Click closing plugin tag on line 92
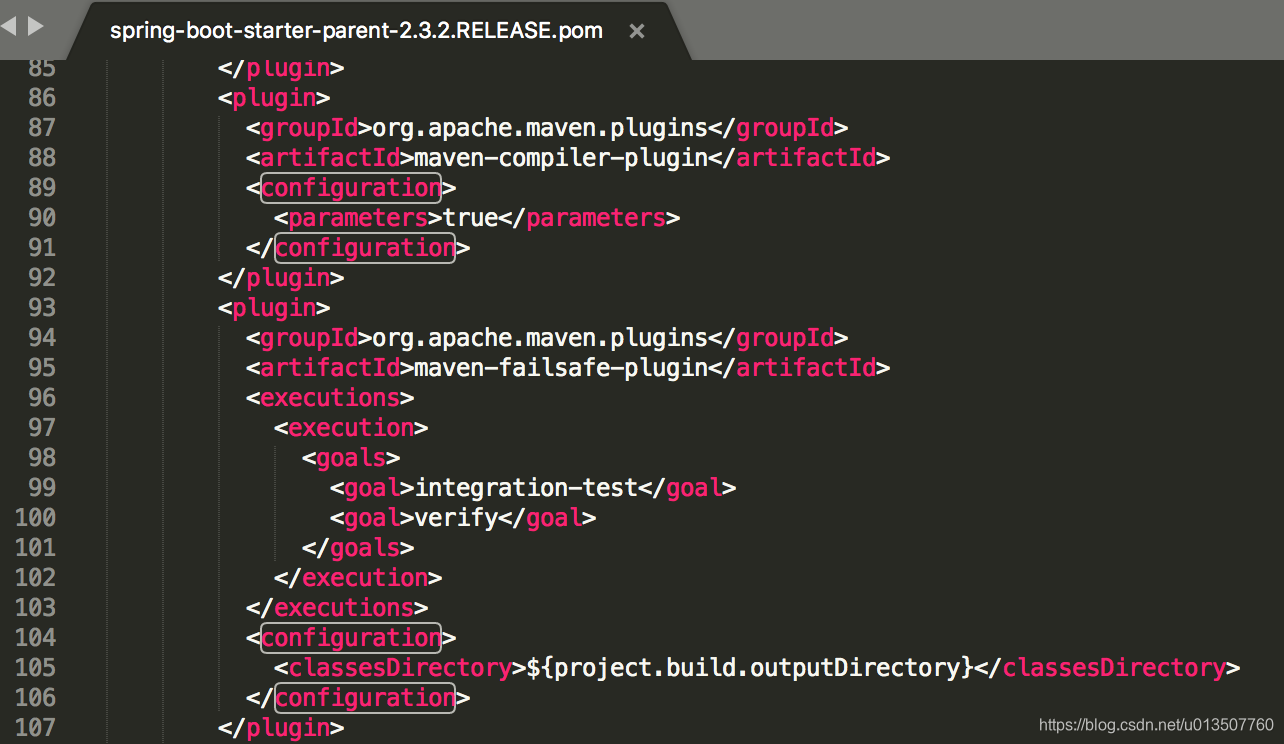This screenshot has width=1284, height=744. 281,278
